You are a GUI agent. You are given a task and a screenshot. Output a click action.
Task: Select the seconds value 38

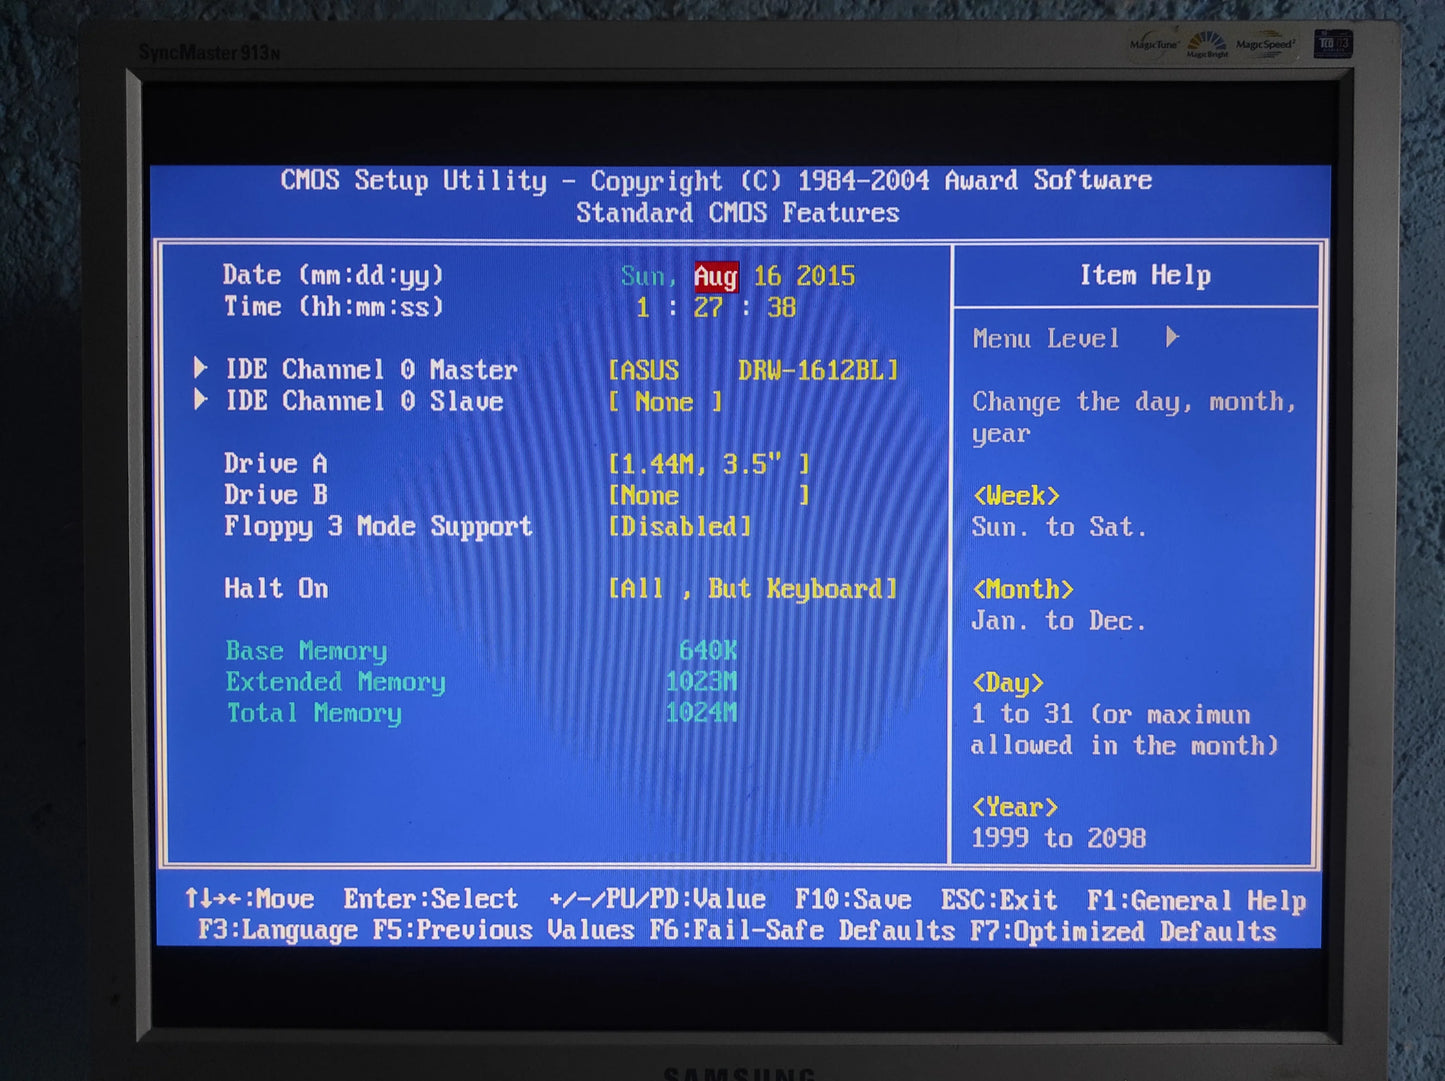781,308
